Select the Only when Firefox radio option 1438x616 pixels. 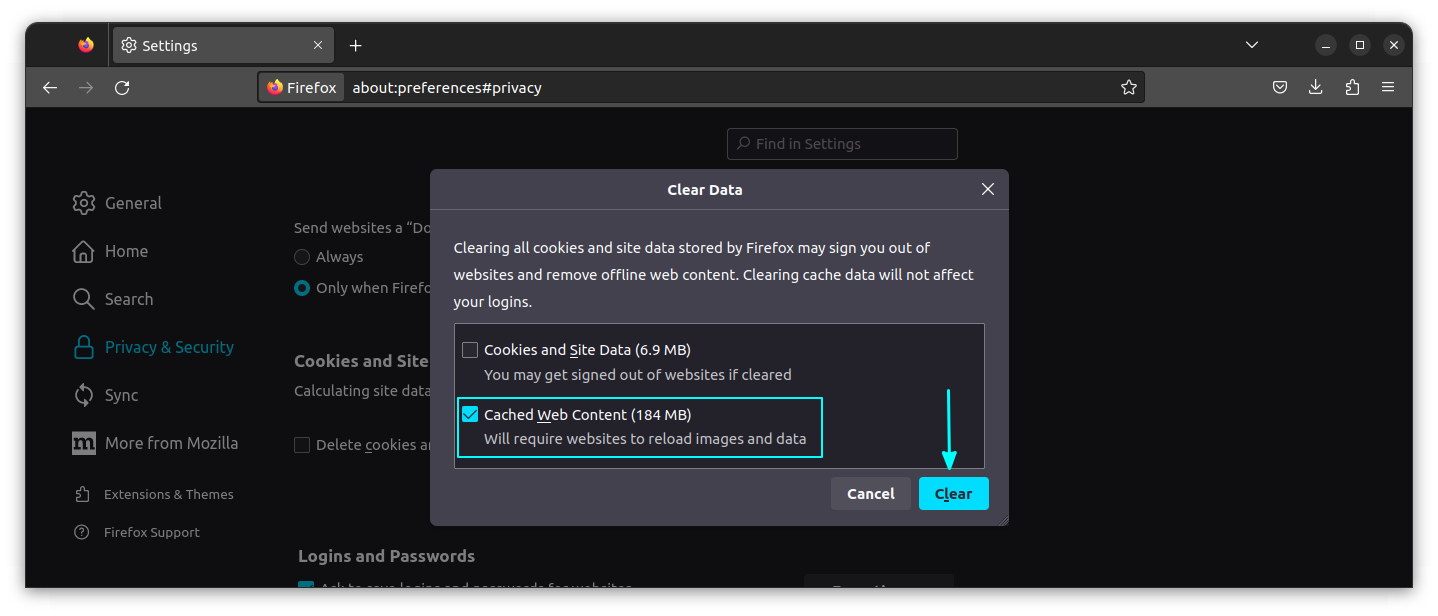302,288
